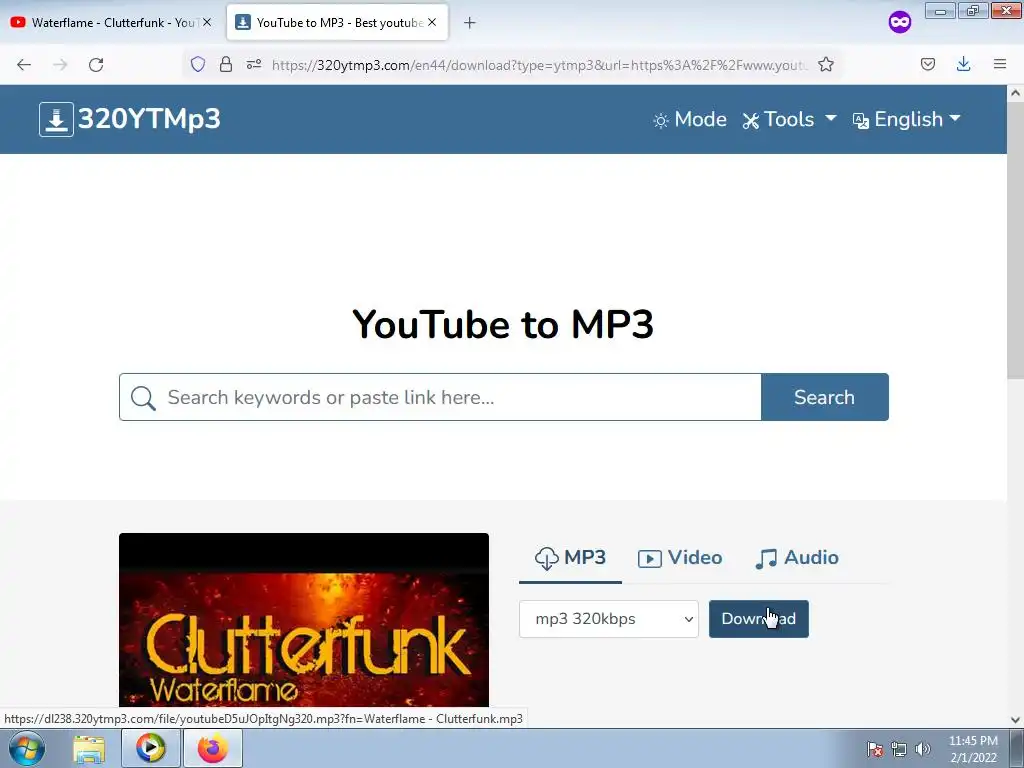Close the Waterflame - Clutterfunk YouTube tab
This screenshot has height=768, width=1024.
point(207,22)
